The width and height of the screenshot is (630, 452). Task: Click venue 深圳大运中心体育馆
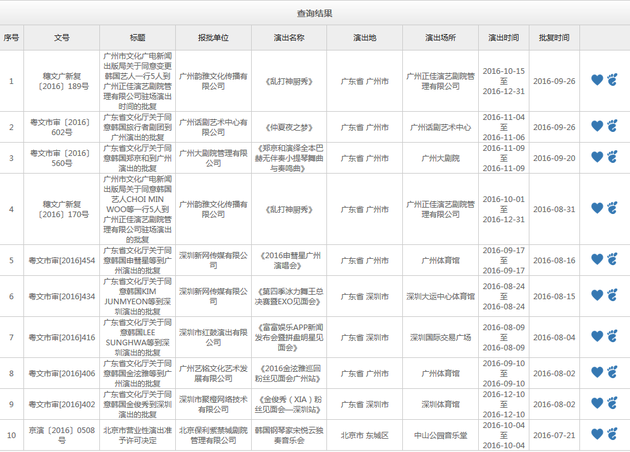pyautogui.click(x=440, y=297)
